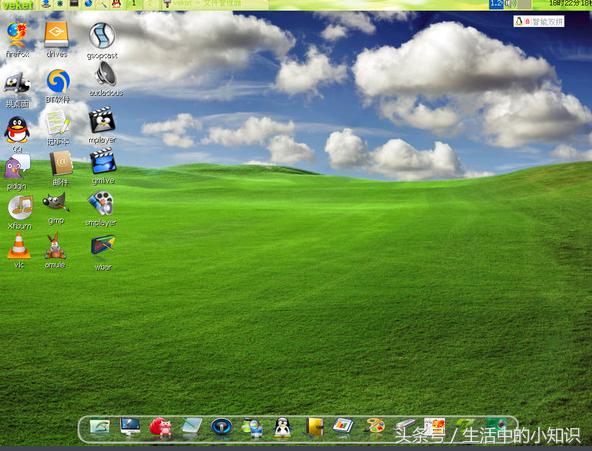Open the blue round speaker dock icon

click(x=221, y=427)
